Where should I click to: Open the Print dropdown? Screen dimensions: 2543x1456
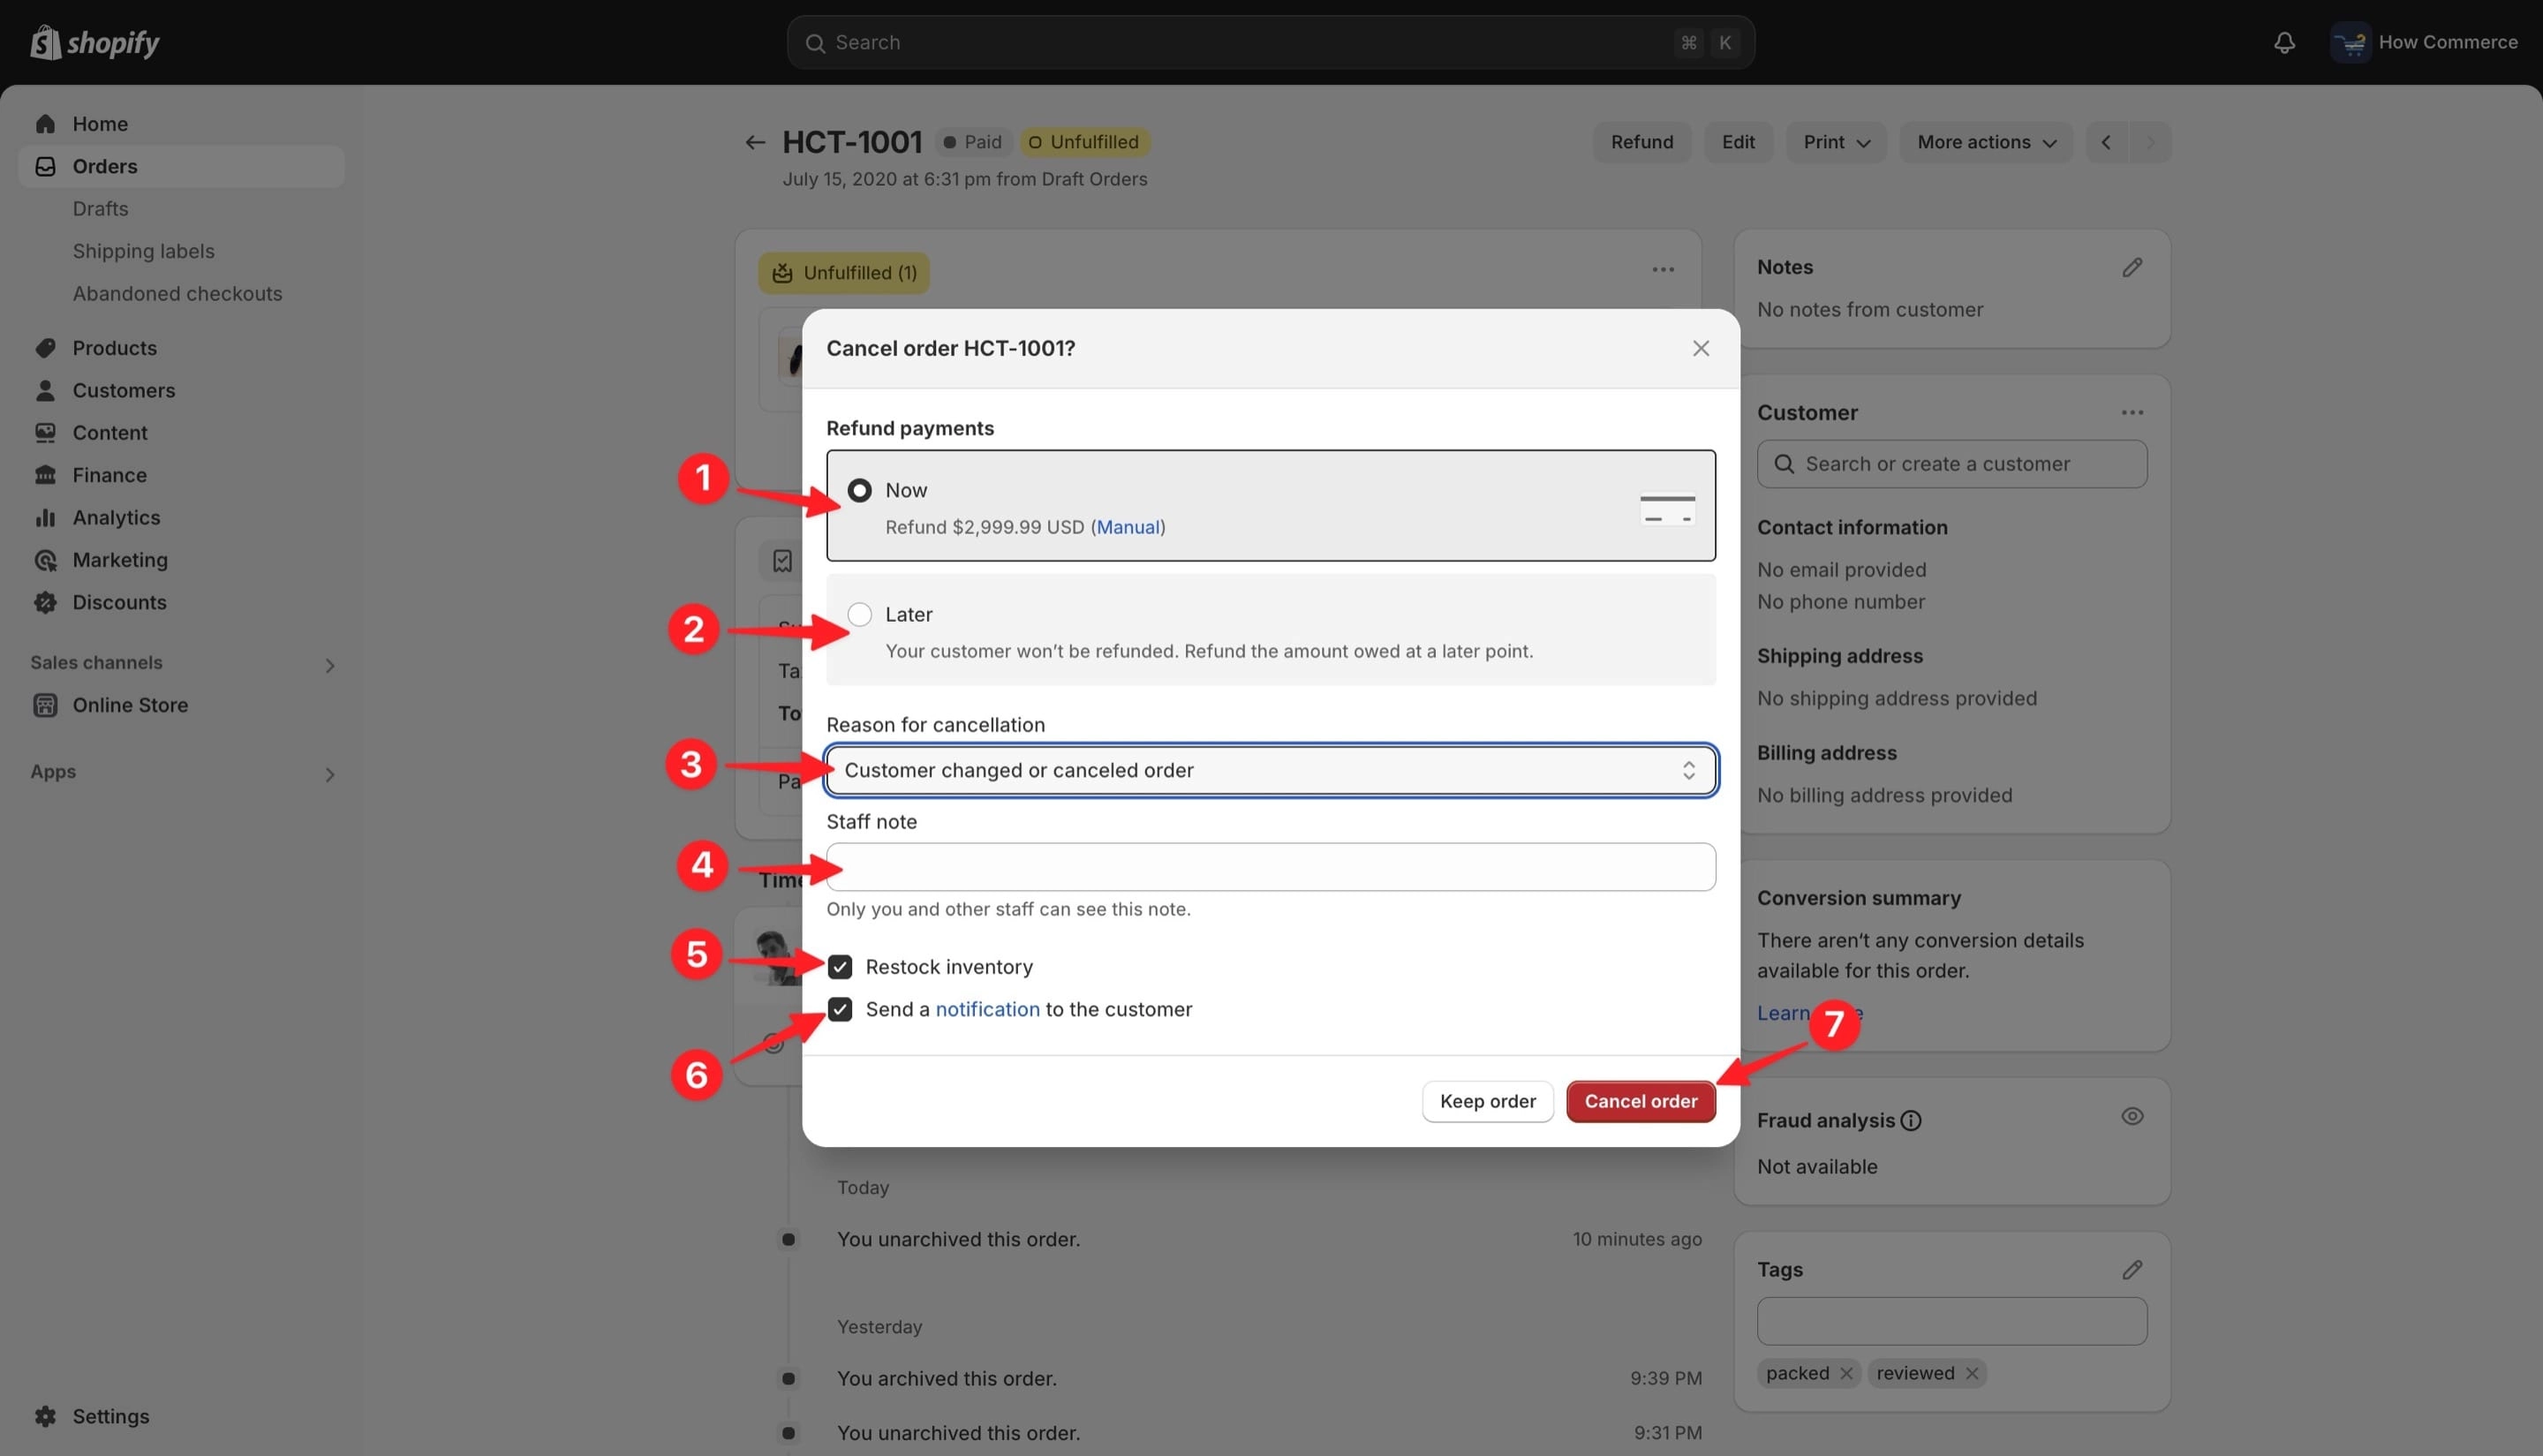(x=1836, y=142)
